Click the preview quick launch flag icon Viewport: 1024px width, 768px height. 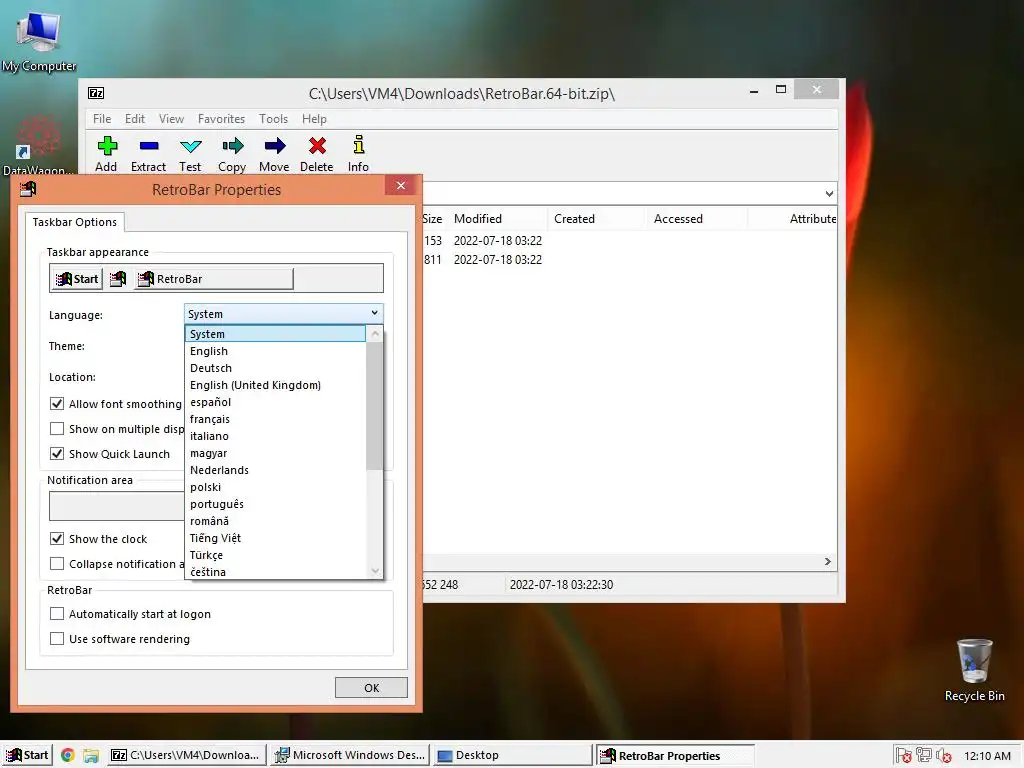[x=118, y=279]
